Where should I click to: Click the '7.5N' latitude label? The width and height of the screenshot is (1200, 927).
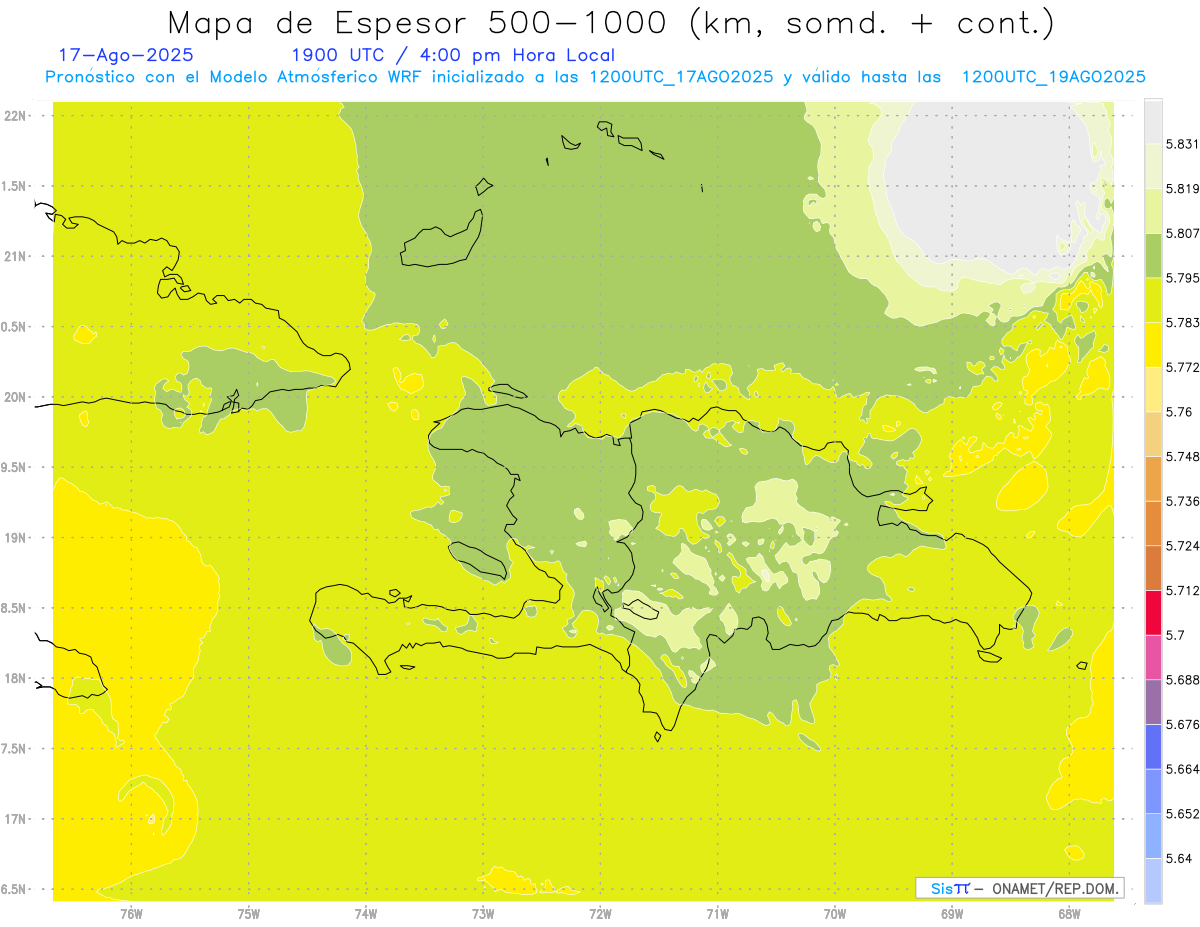pos(13,748)
